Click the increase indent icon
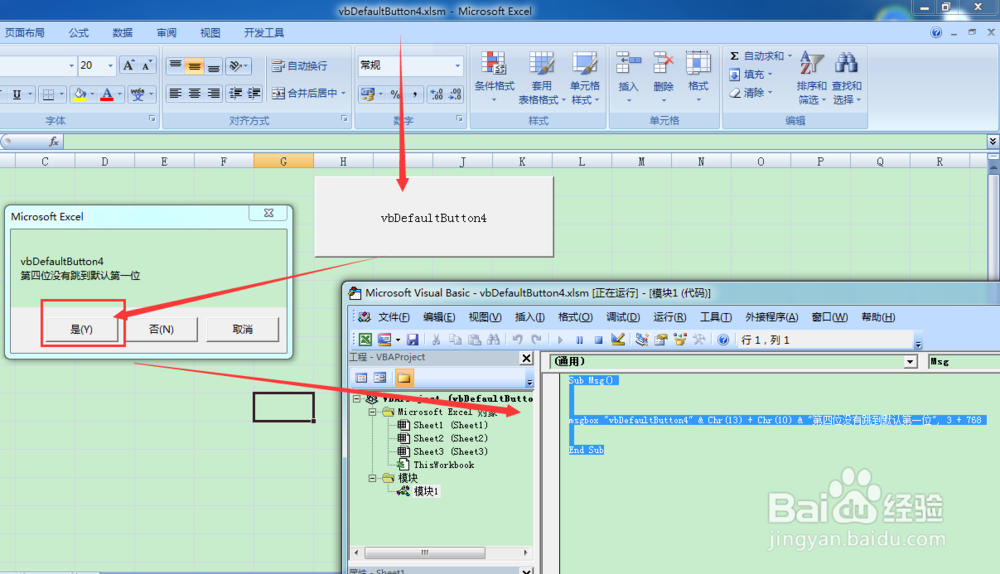The image size is (1000, 574). [x=254, y=94]
